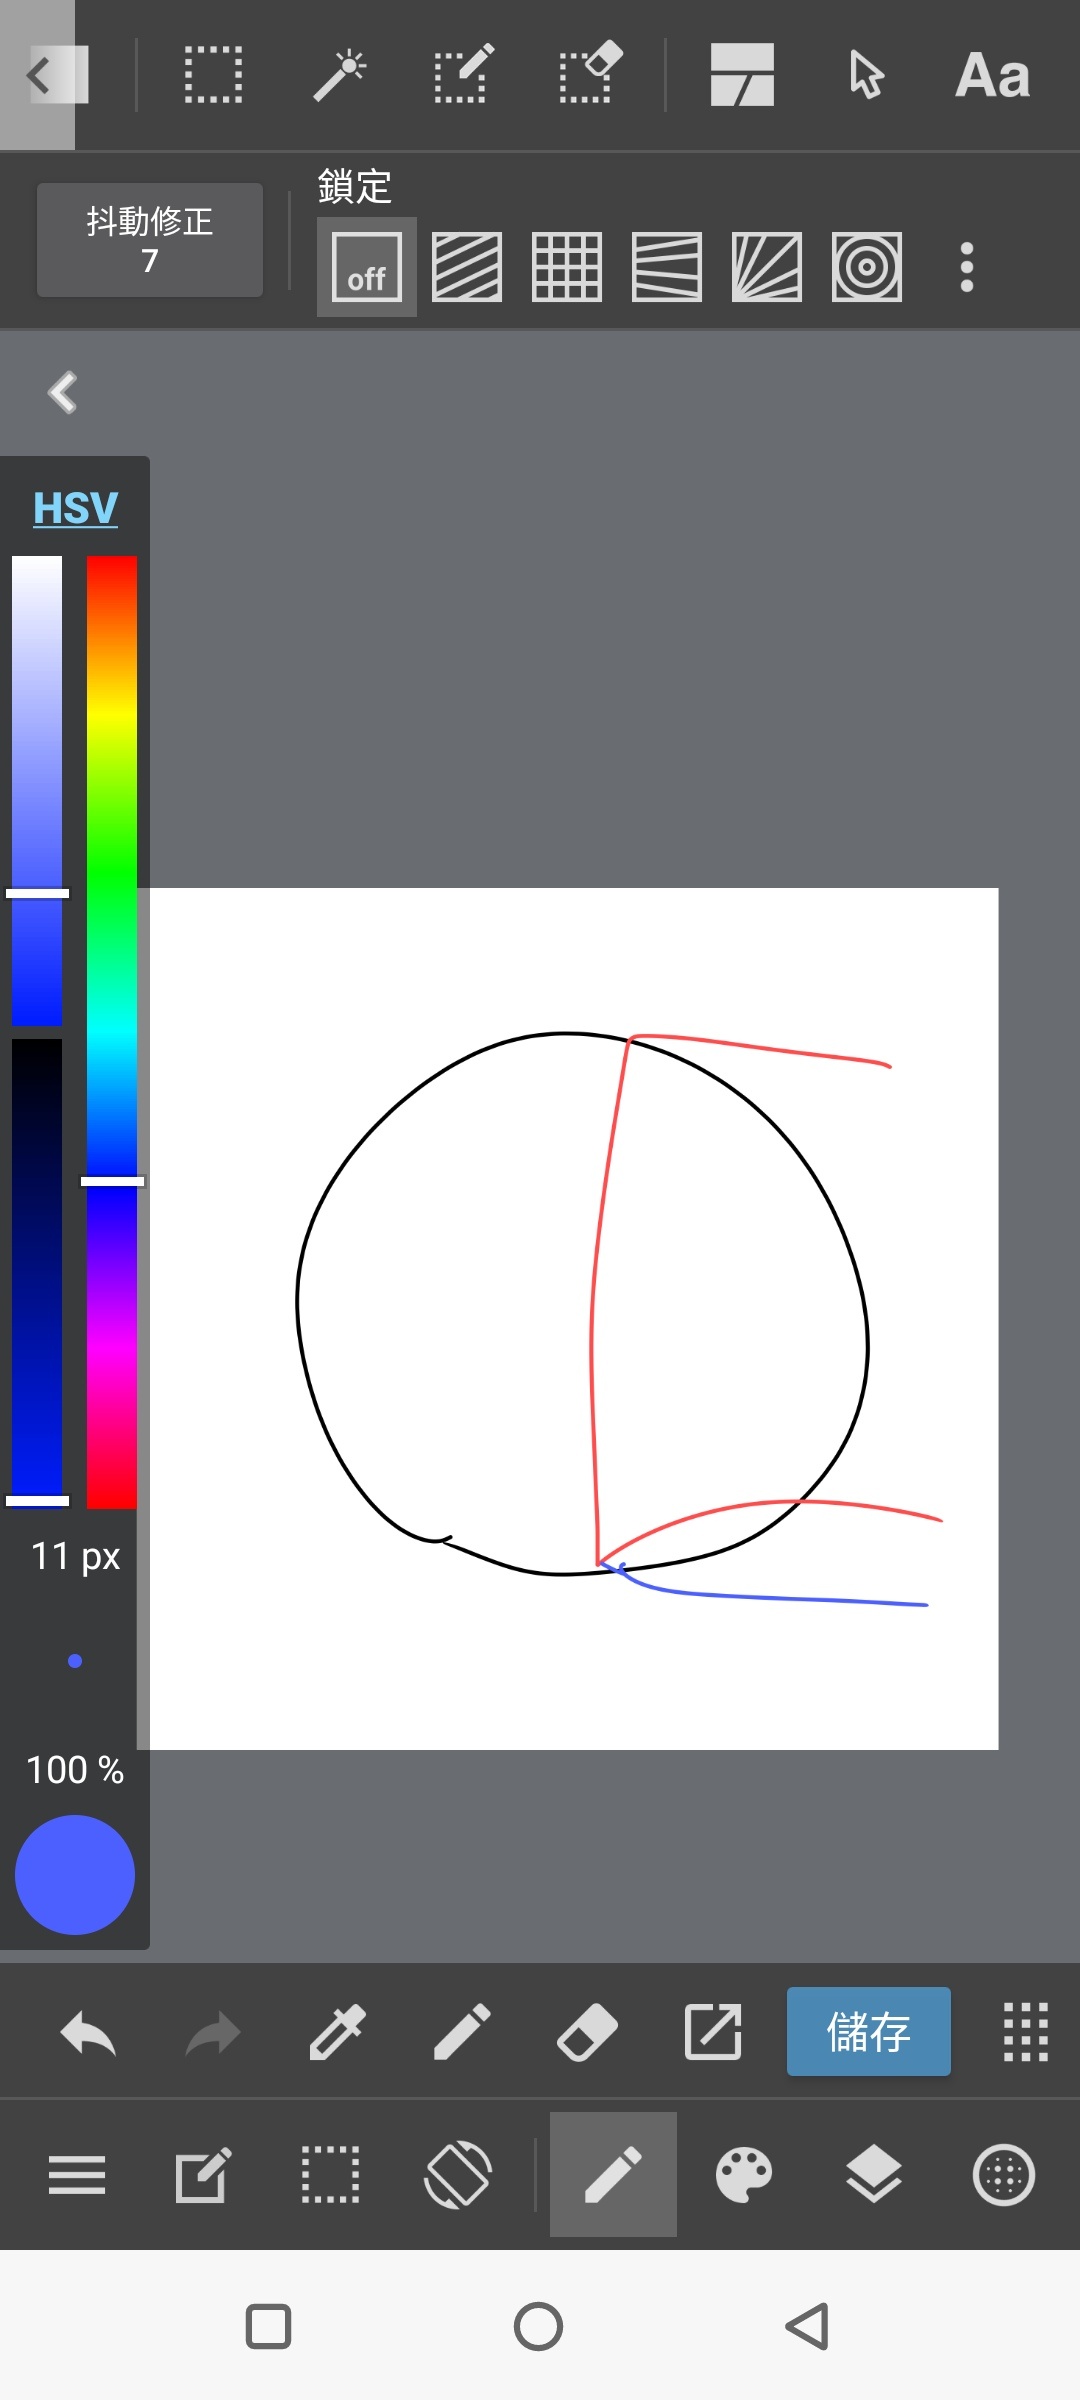
Task: Select the Aa text tool
Action: click(x=992, y=76)
